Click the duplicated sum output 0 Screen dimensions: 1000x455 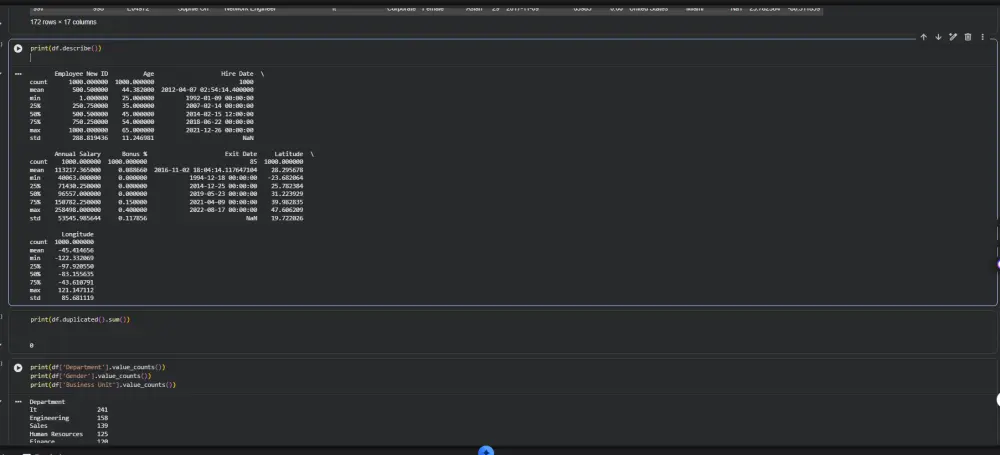(31, 345)
